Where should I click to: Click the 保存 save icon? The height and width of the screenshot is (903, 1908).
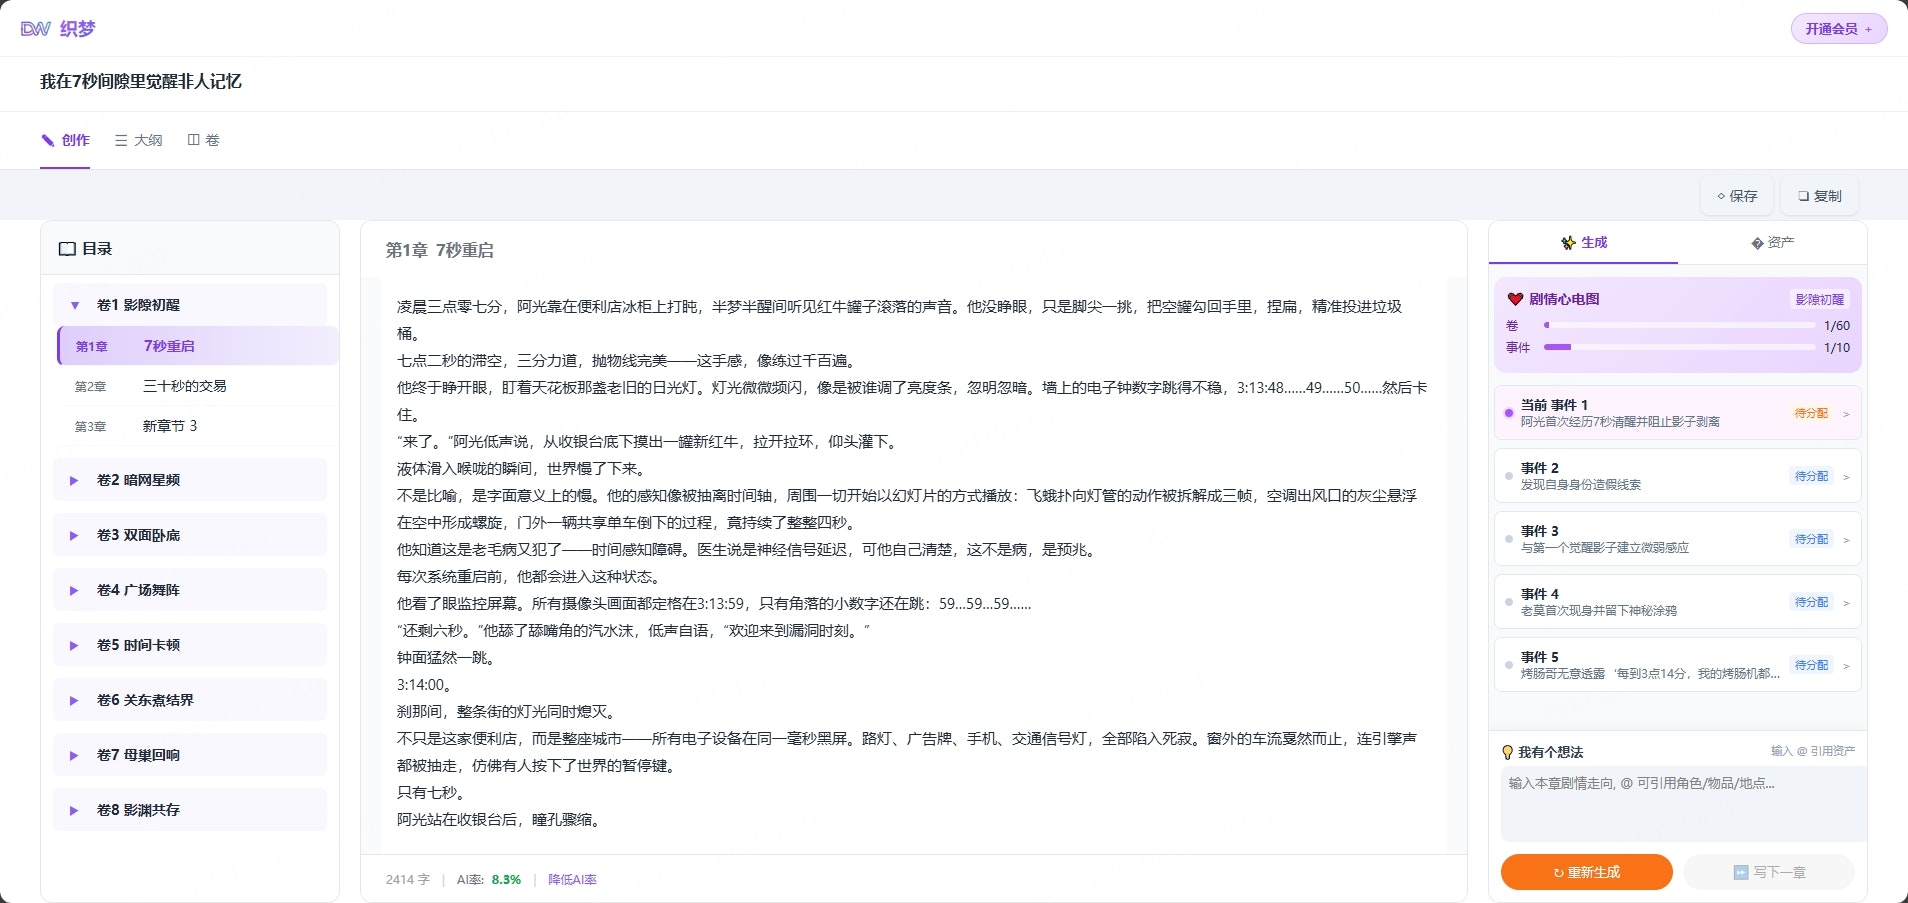point(1721,196)
